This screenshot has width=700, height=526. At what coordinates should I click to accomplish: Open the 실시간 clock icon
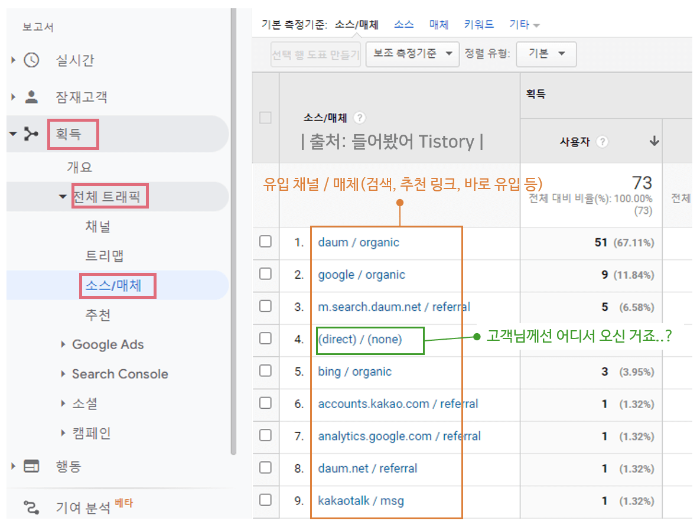pyautogui.click(x=31, y=60)
